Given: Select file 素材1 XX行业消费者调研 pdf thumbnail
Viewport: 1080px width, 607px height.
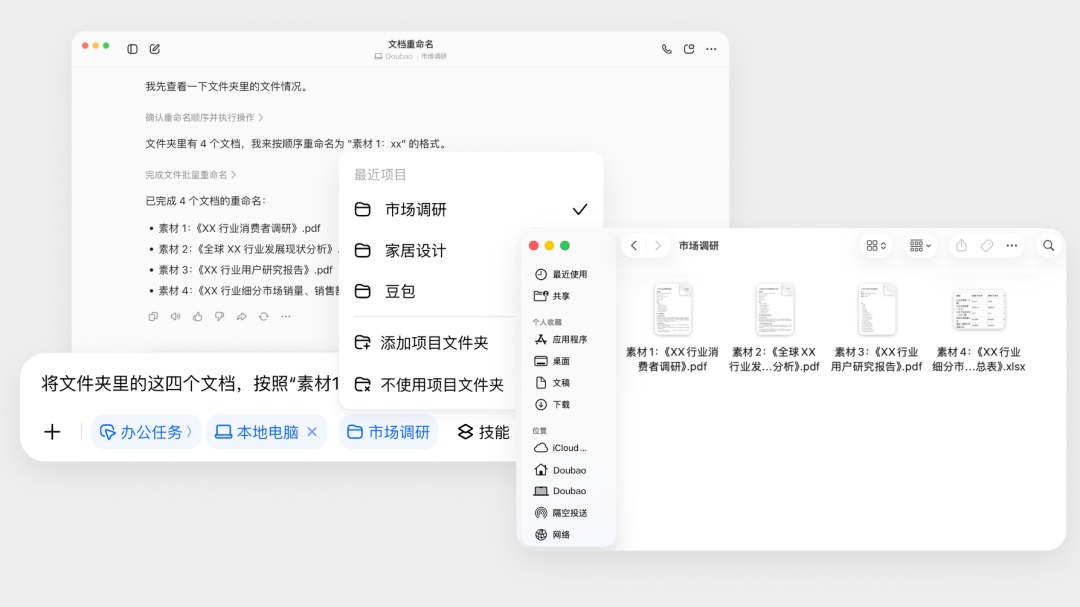Looking at the screenshot, I should point(672,309).
